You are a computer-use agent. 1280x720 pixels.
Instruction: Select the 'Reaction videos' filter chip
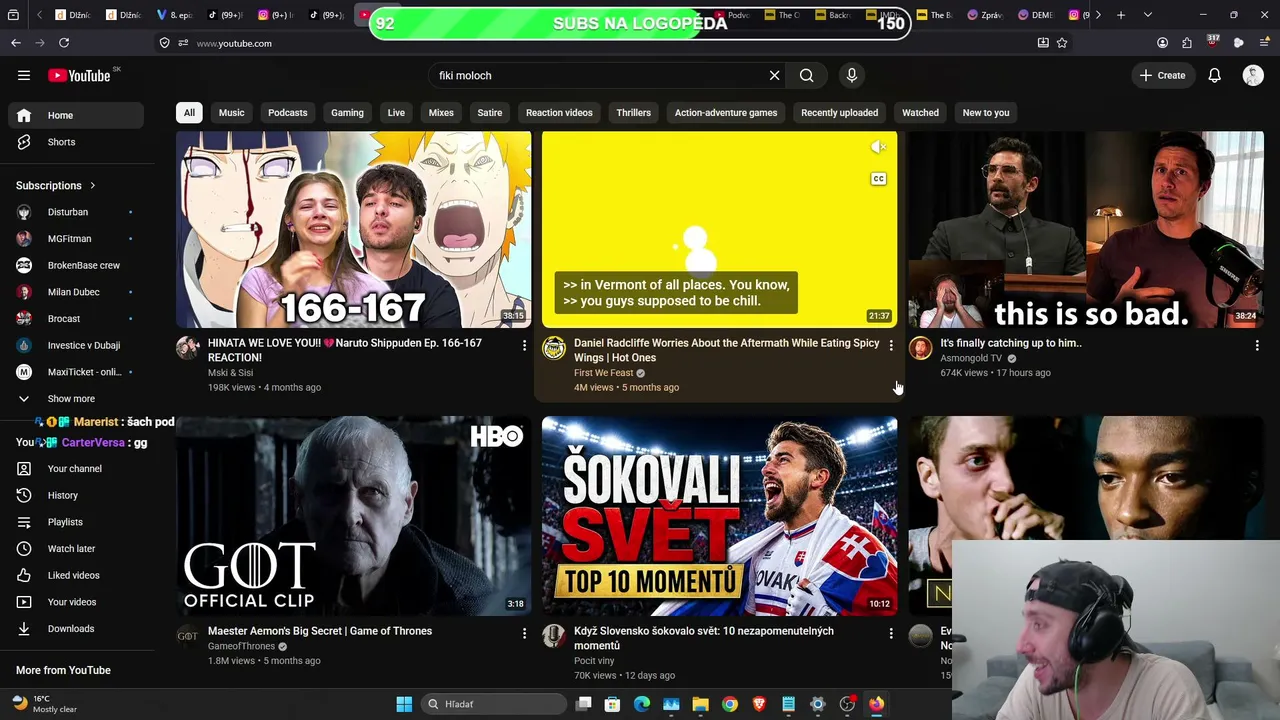pyautogui.click(x=559, y=112)
